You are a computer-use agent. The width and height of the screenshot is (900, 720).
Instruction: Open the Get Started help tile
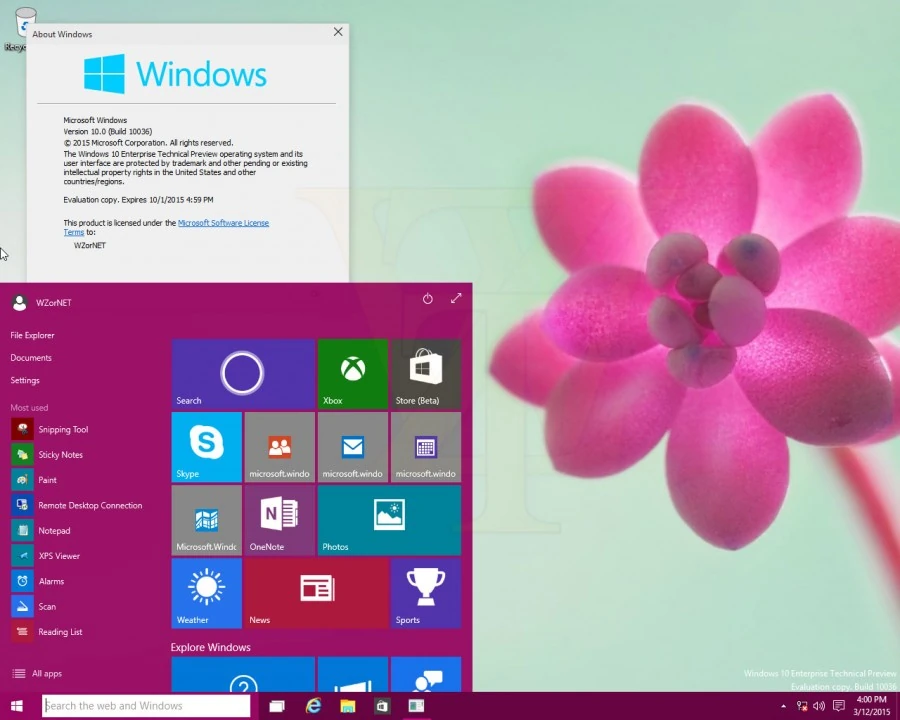coord(243,675)
